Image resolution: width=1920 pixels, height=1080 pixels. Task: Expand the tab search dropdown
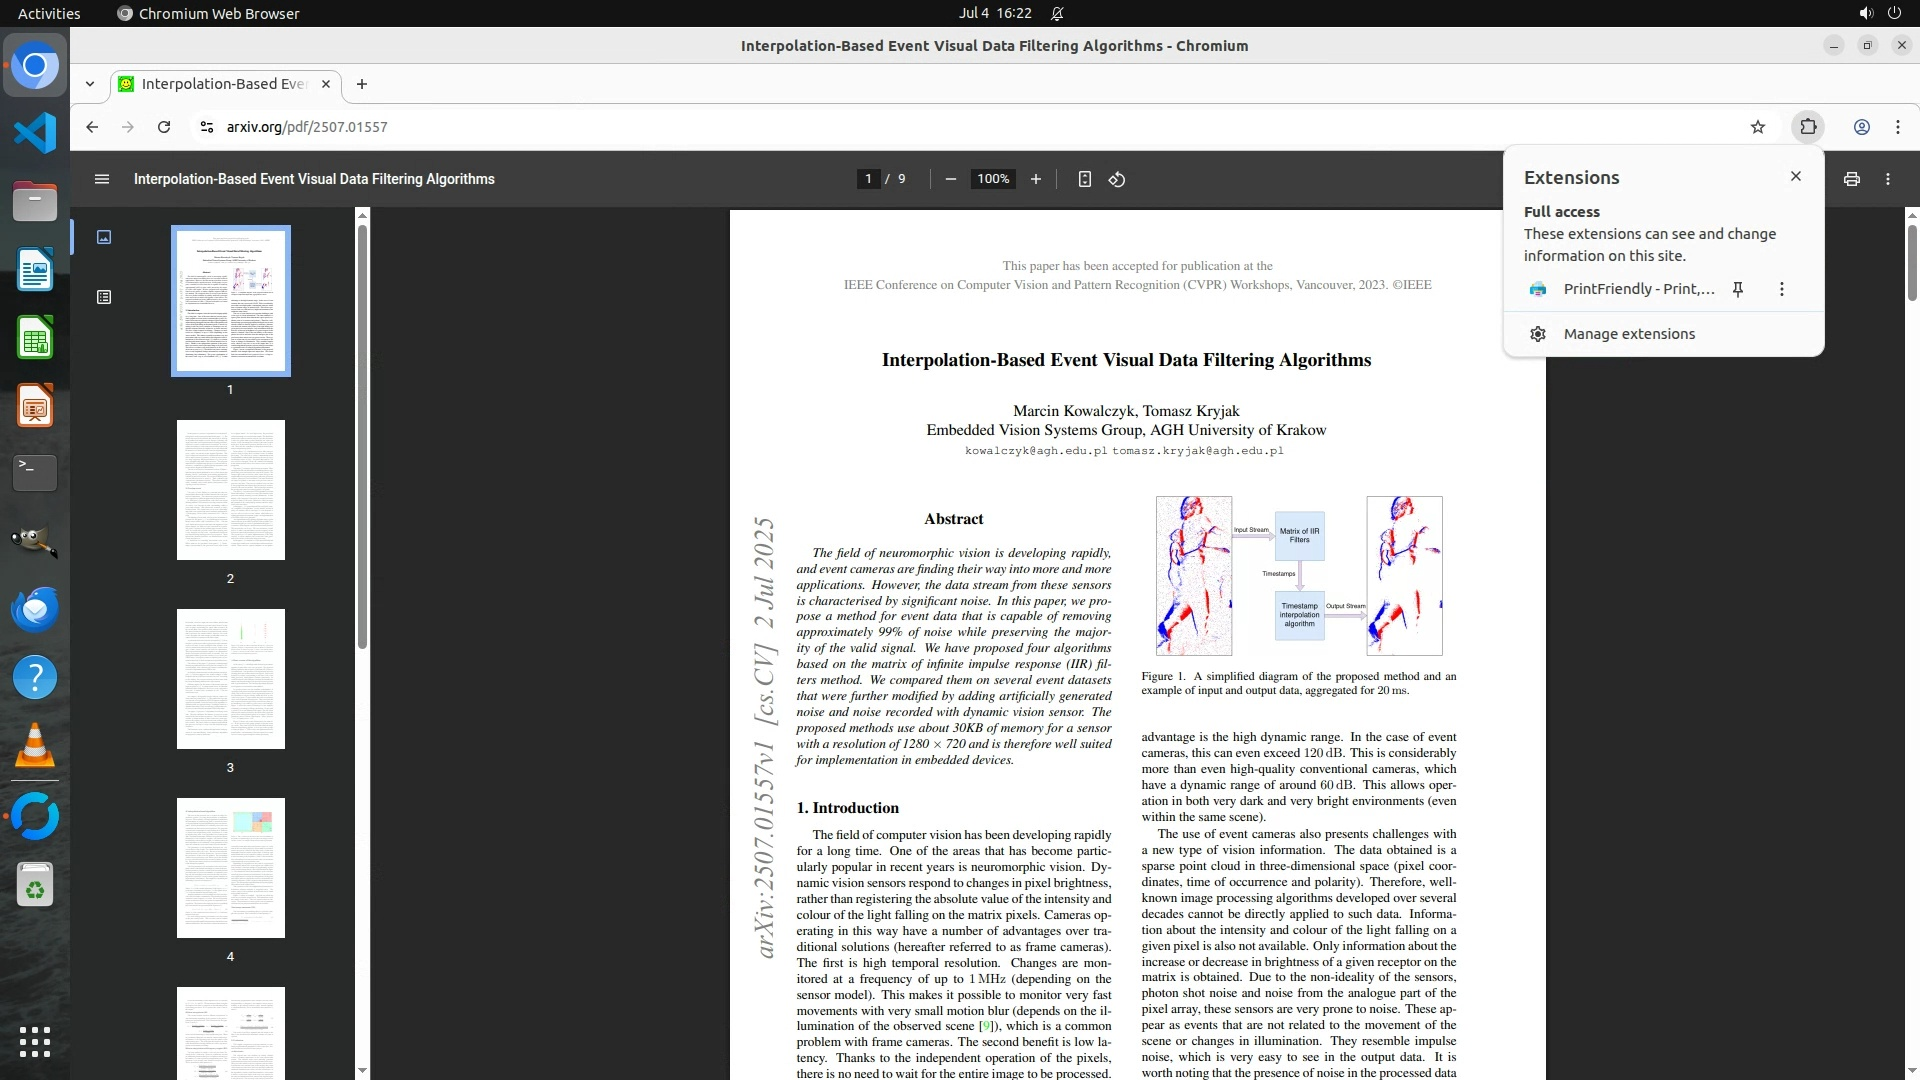coord(90,84)
